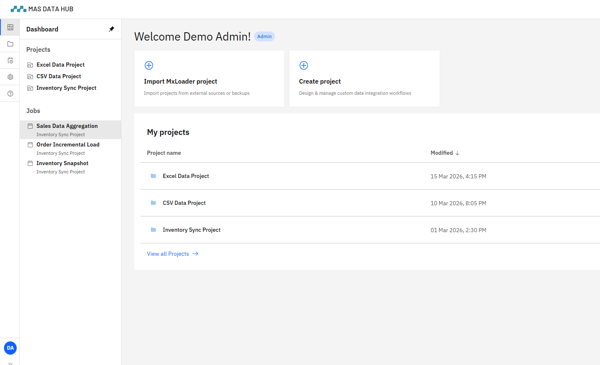The height and width of the screenshot is (365, 600).
Task: Open the Help icon in left rail
Action: point(10,93)
